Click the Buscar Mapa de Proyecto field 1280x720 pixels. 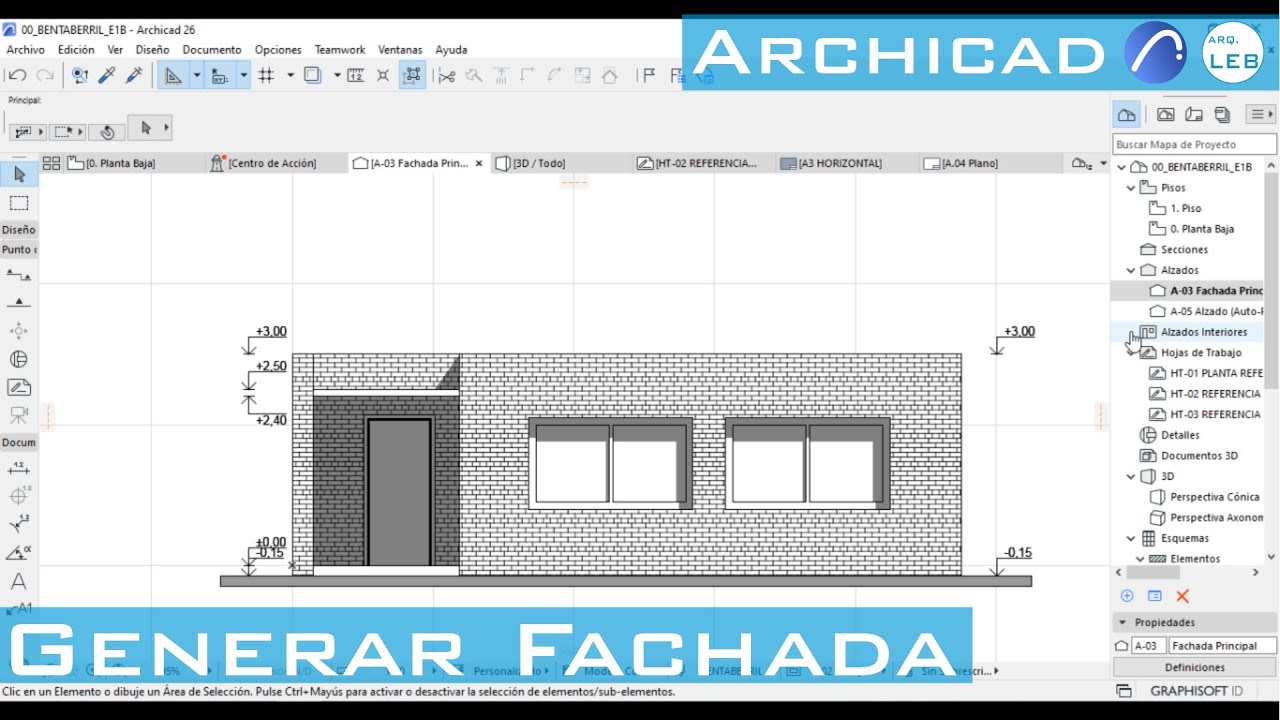pos(1194,144)
